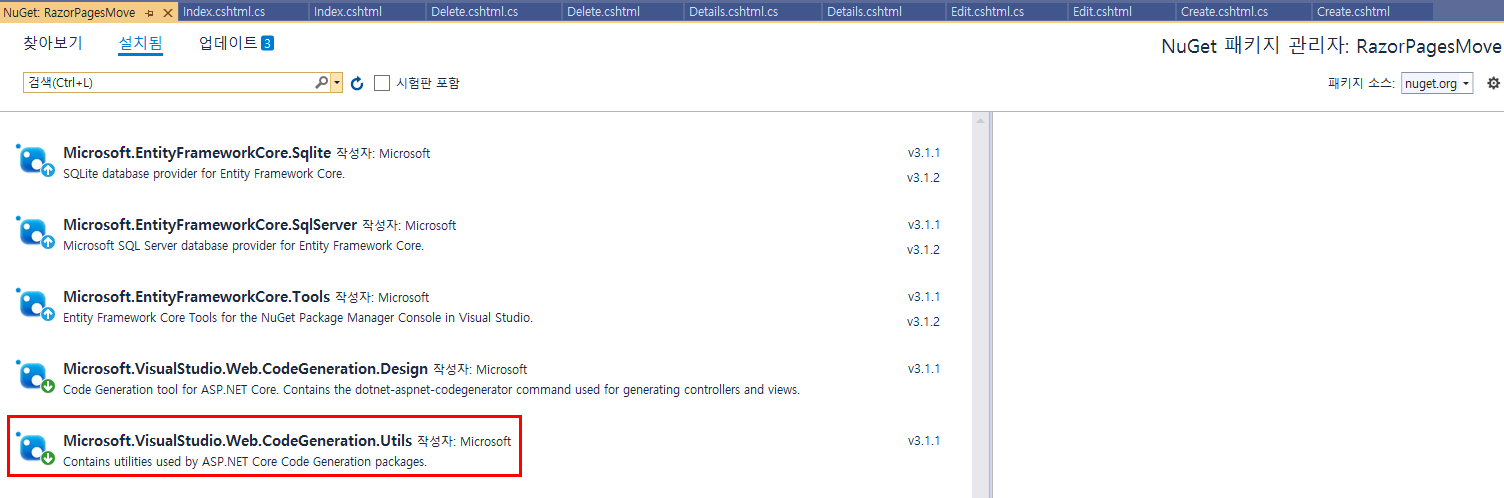The height and width of the screenshot is (498, 1504).
Task: Select Microsoft.EntityFrameworkCore.Tools package name
Action: [x=197, y=297]
